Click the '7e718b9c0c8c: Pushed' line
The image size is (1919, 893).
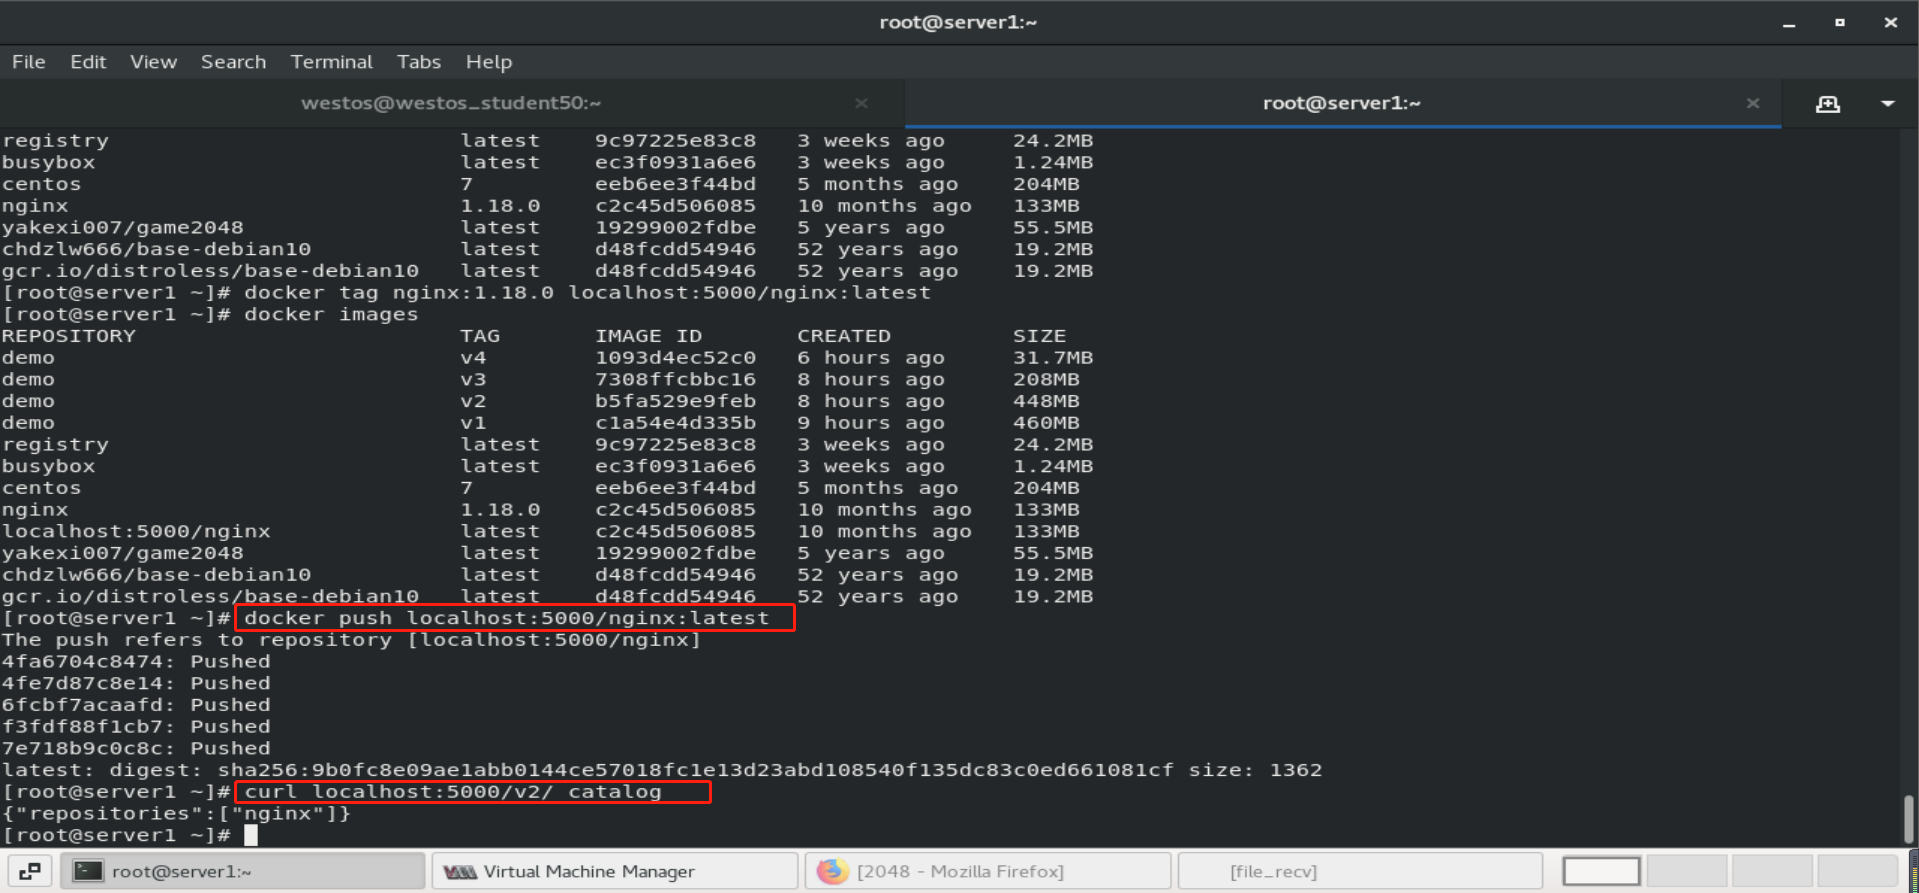point(136,749)
